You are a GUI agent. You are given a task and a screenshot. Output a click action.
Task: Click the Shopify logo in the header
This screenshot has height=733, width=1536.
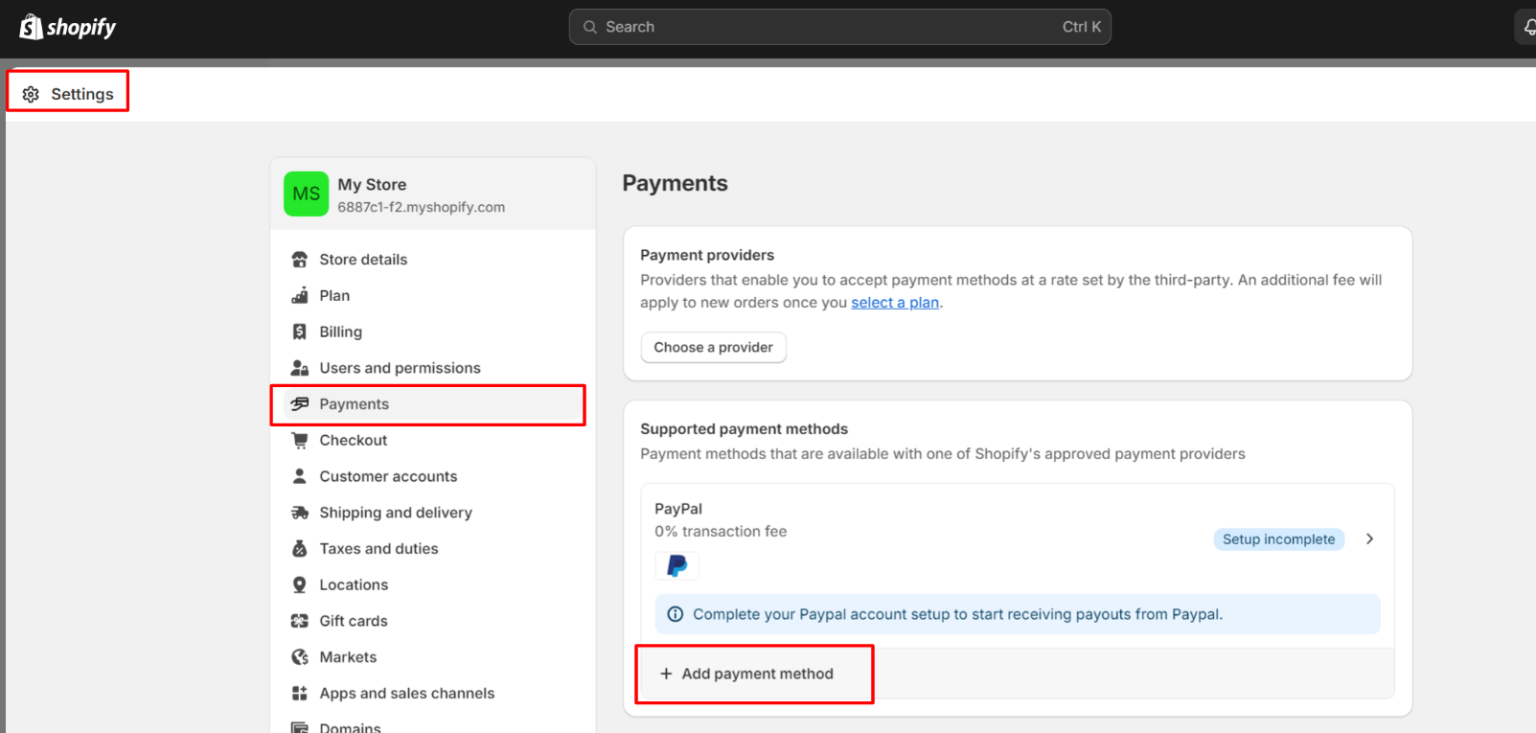click(x=66, y=27)
